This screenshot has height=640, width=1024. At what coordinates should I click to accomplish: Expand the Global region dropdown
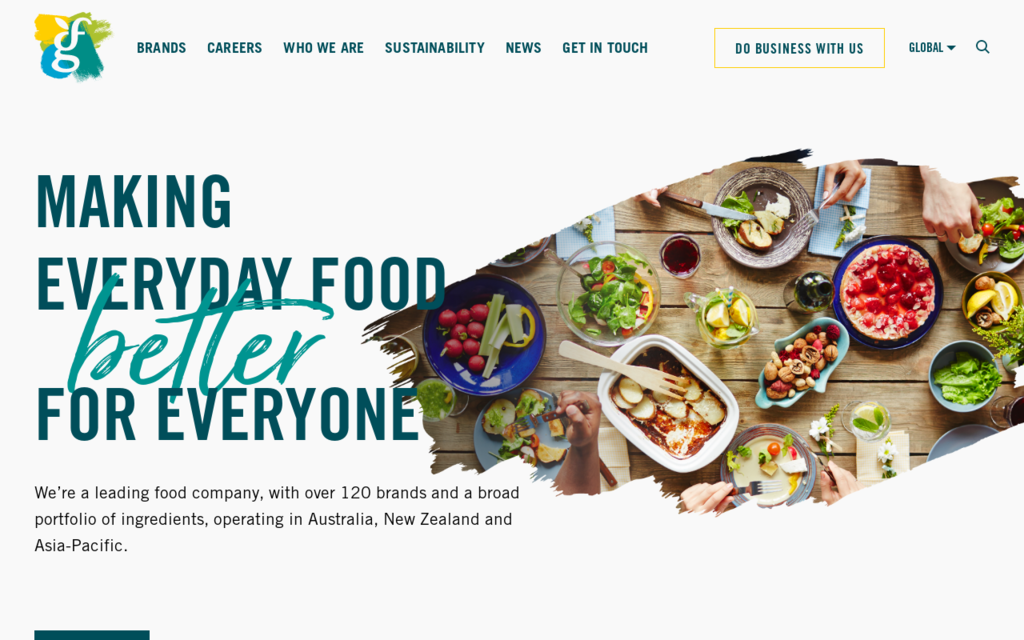click(x=932, y=48)
